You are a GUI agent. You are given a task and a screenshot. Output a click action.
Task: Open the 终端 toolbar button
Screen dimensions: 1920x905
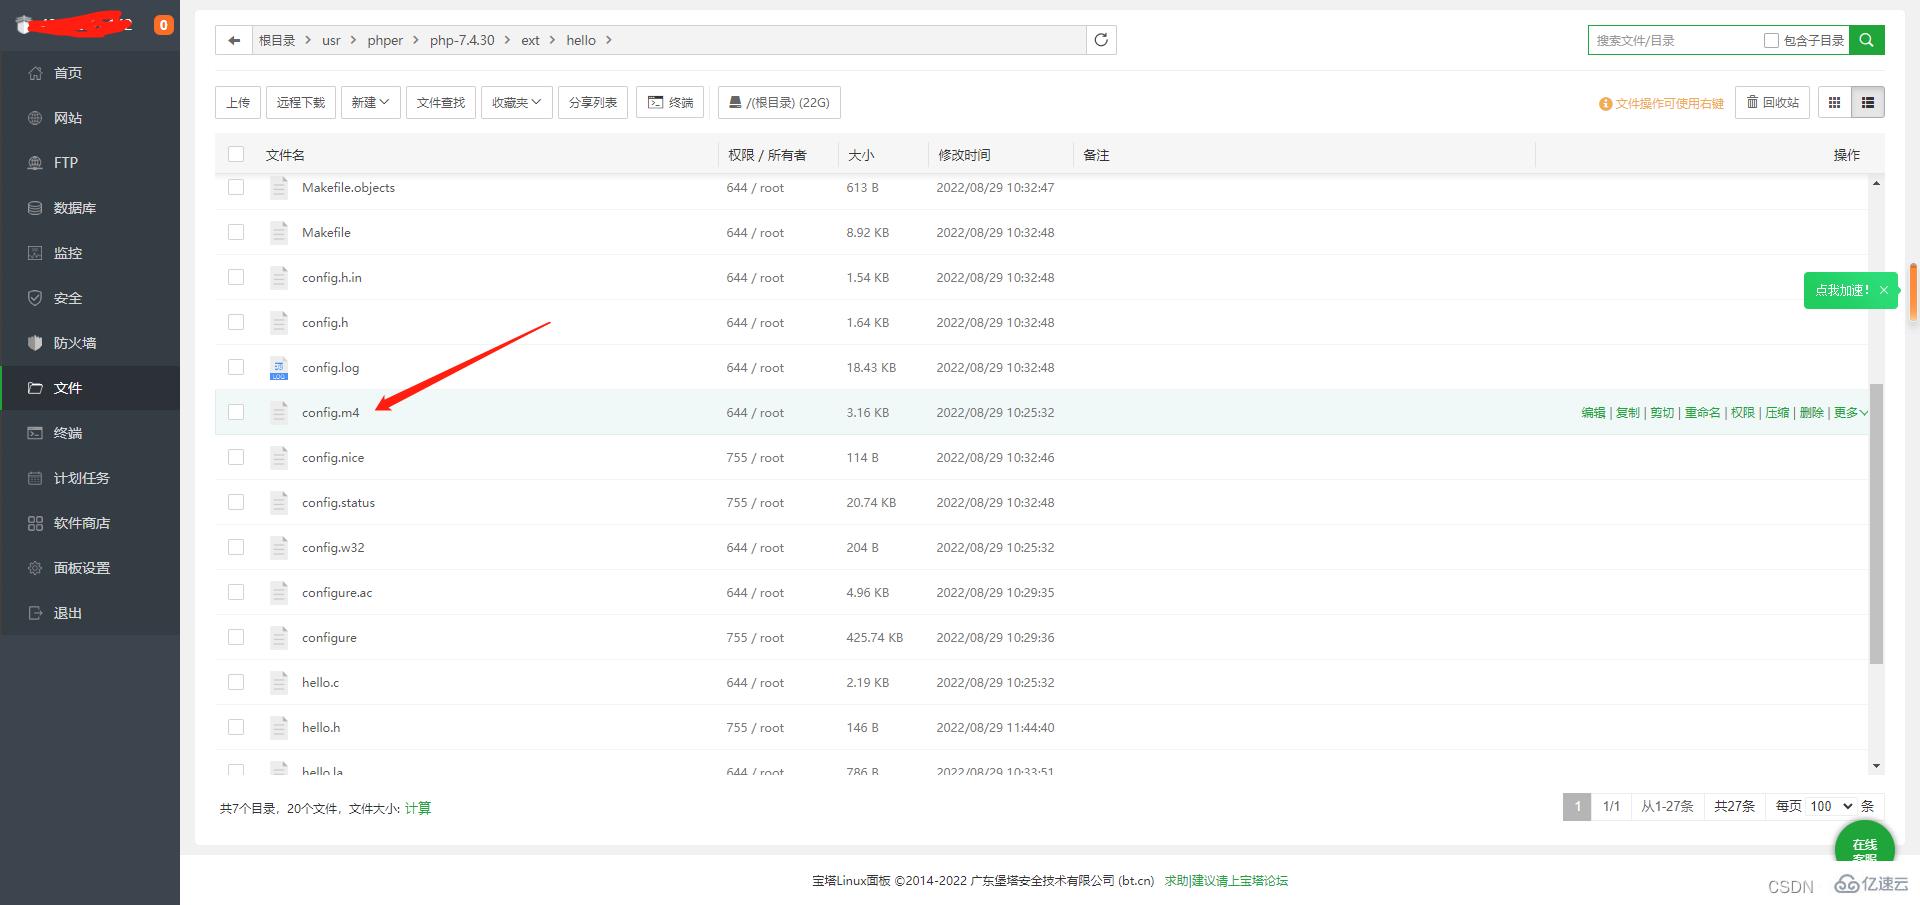point(670,102)
